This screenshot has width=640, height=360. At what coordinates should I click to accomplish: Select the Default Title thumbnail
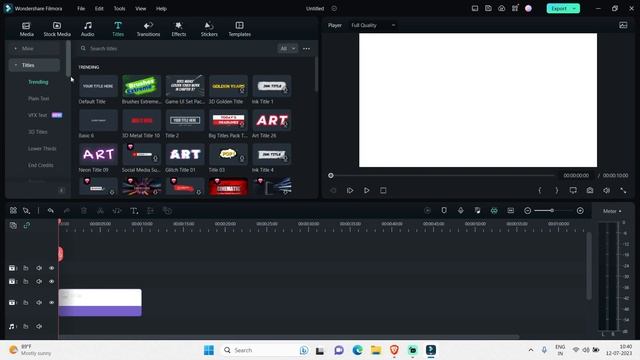98,86
